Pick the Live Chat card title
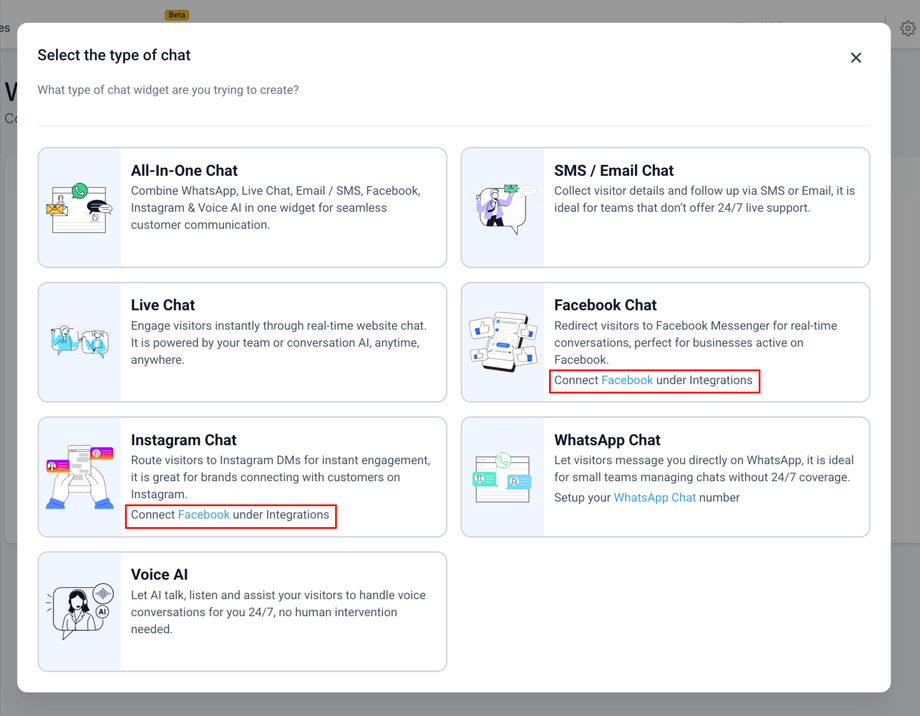This screenshot has height=716, width=920. coord(163,305)
